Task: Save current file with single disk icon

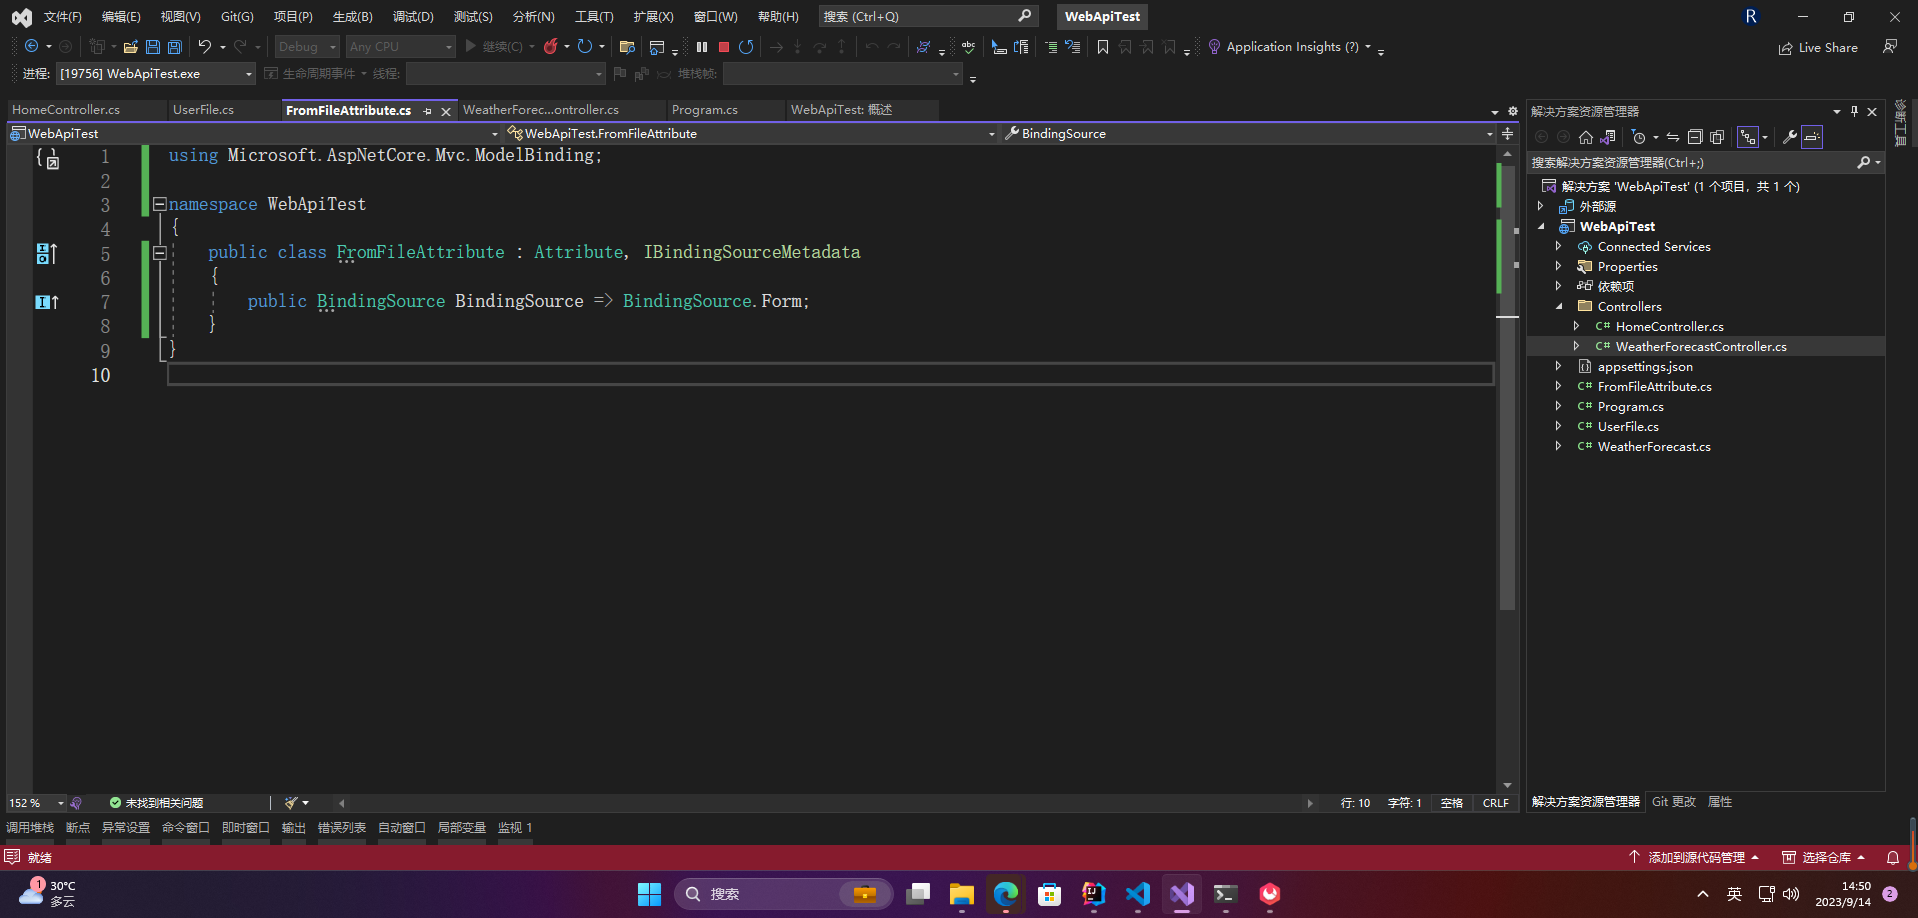Action: (x=153, y=47)
